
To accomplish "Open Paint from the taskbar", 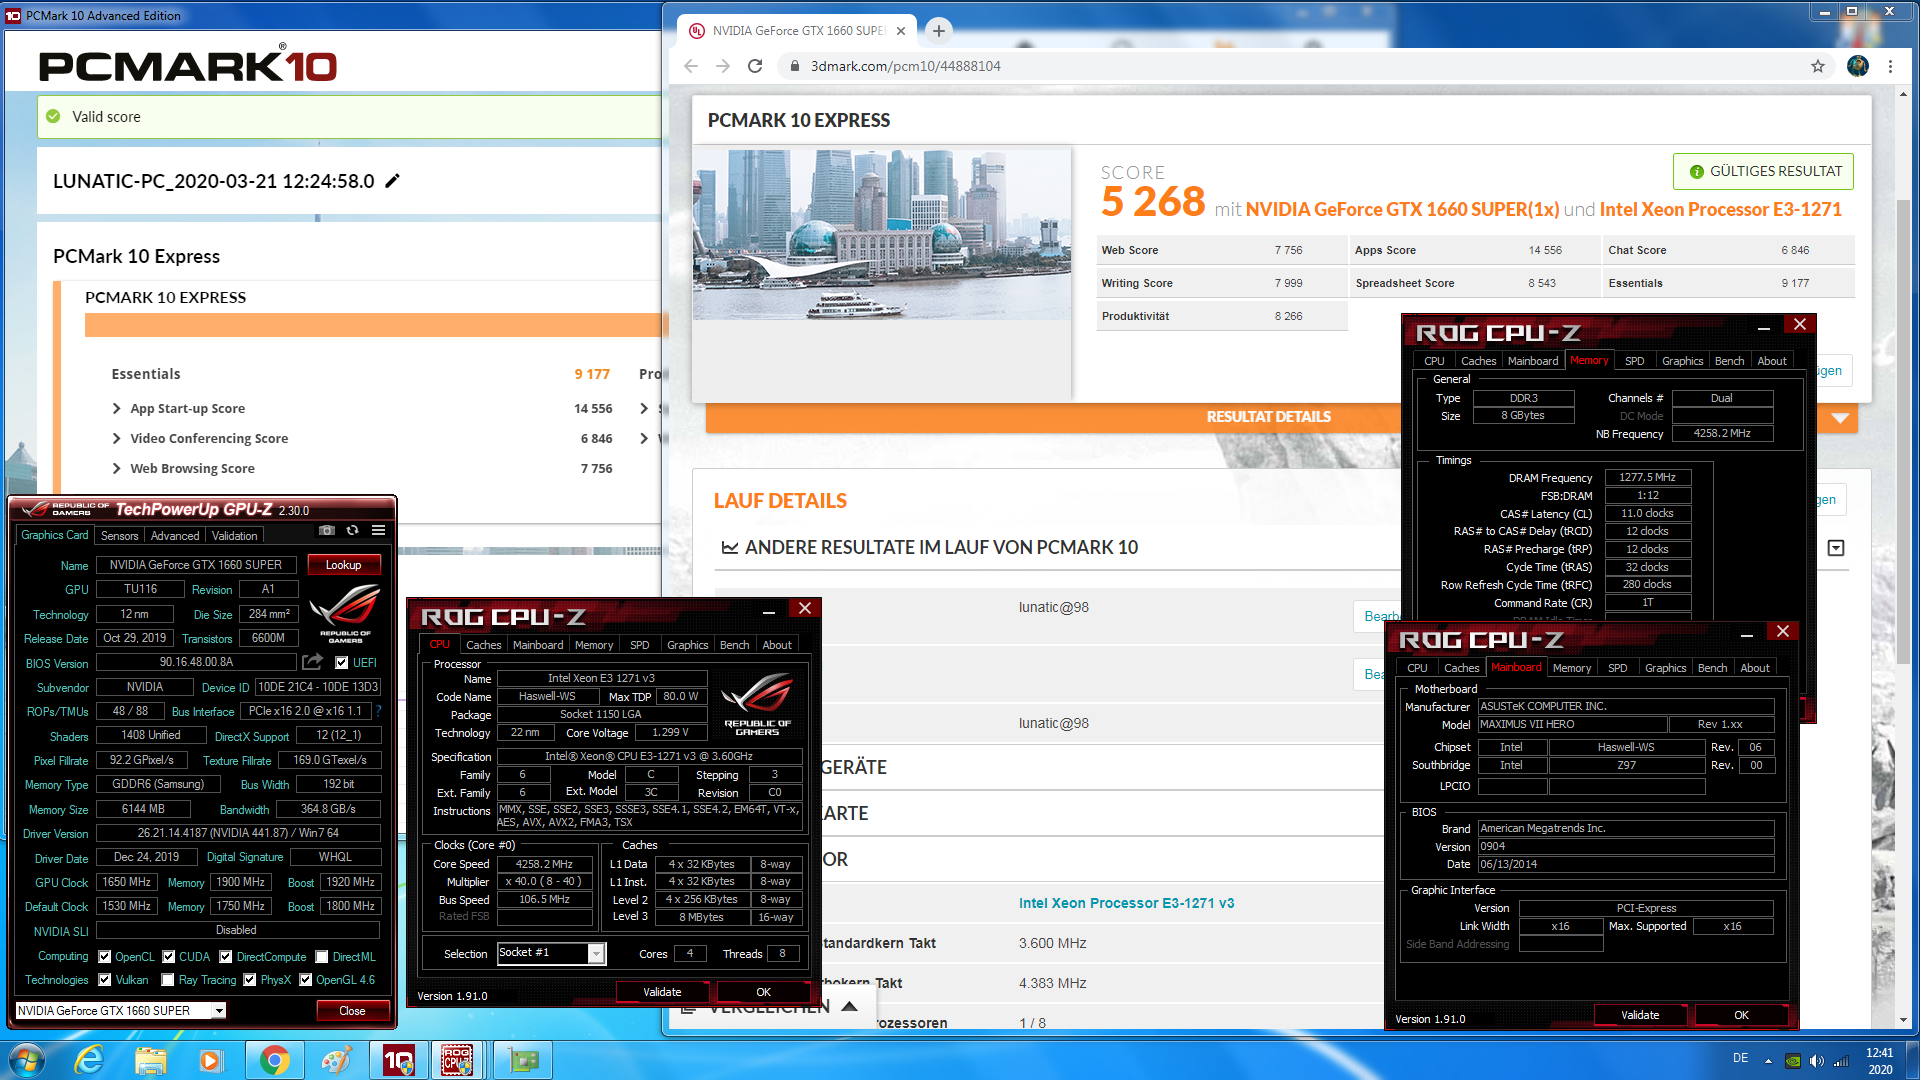I will tap(336, 1060).
